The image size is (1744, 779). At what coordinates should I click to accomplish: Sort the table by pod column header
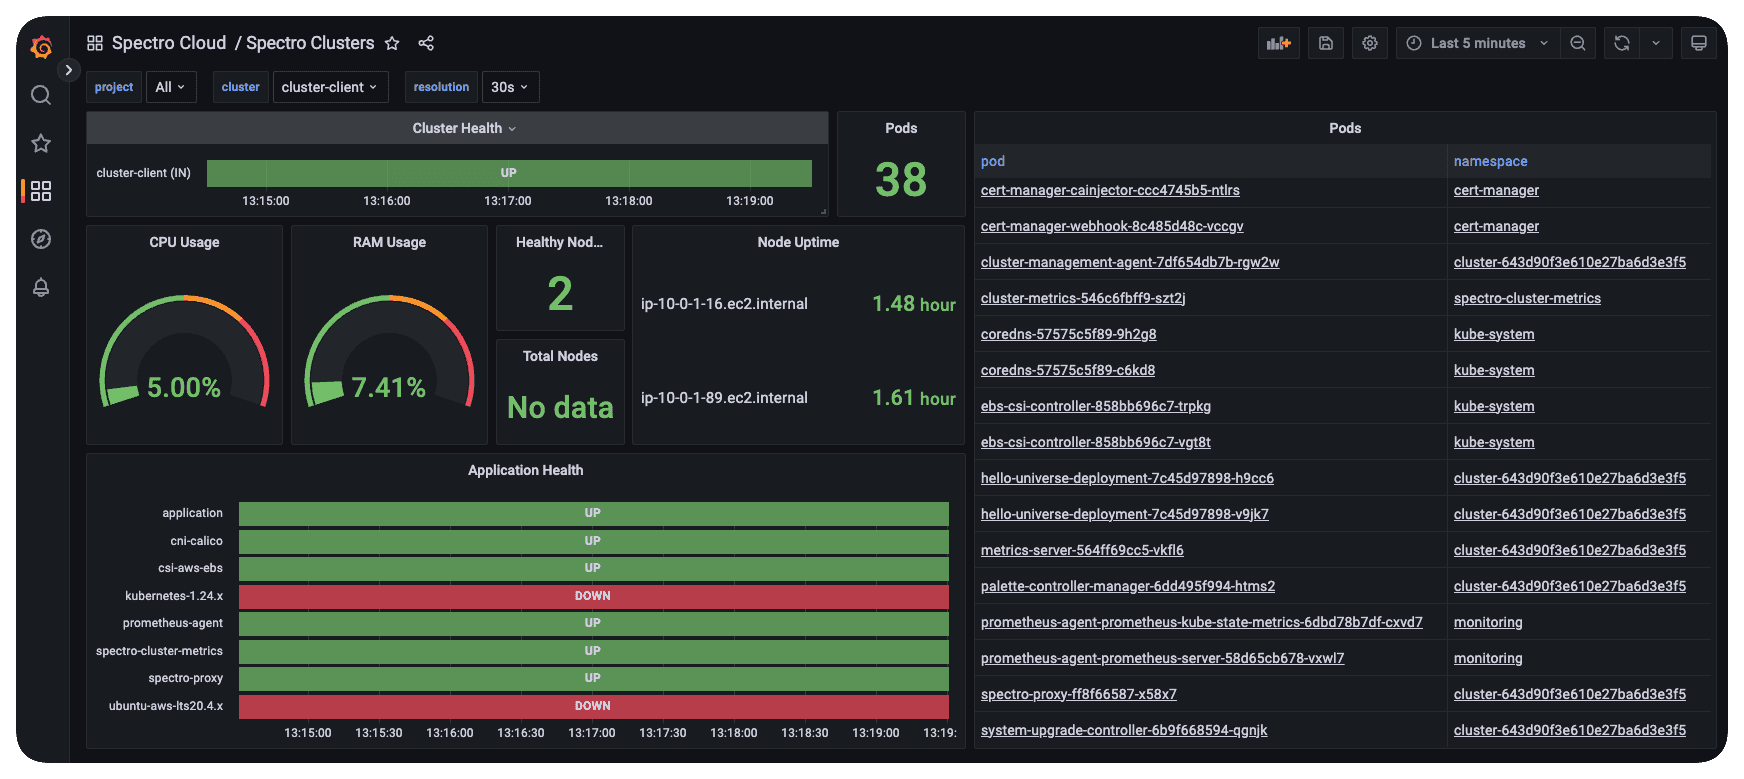tap(993, 161)
